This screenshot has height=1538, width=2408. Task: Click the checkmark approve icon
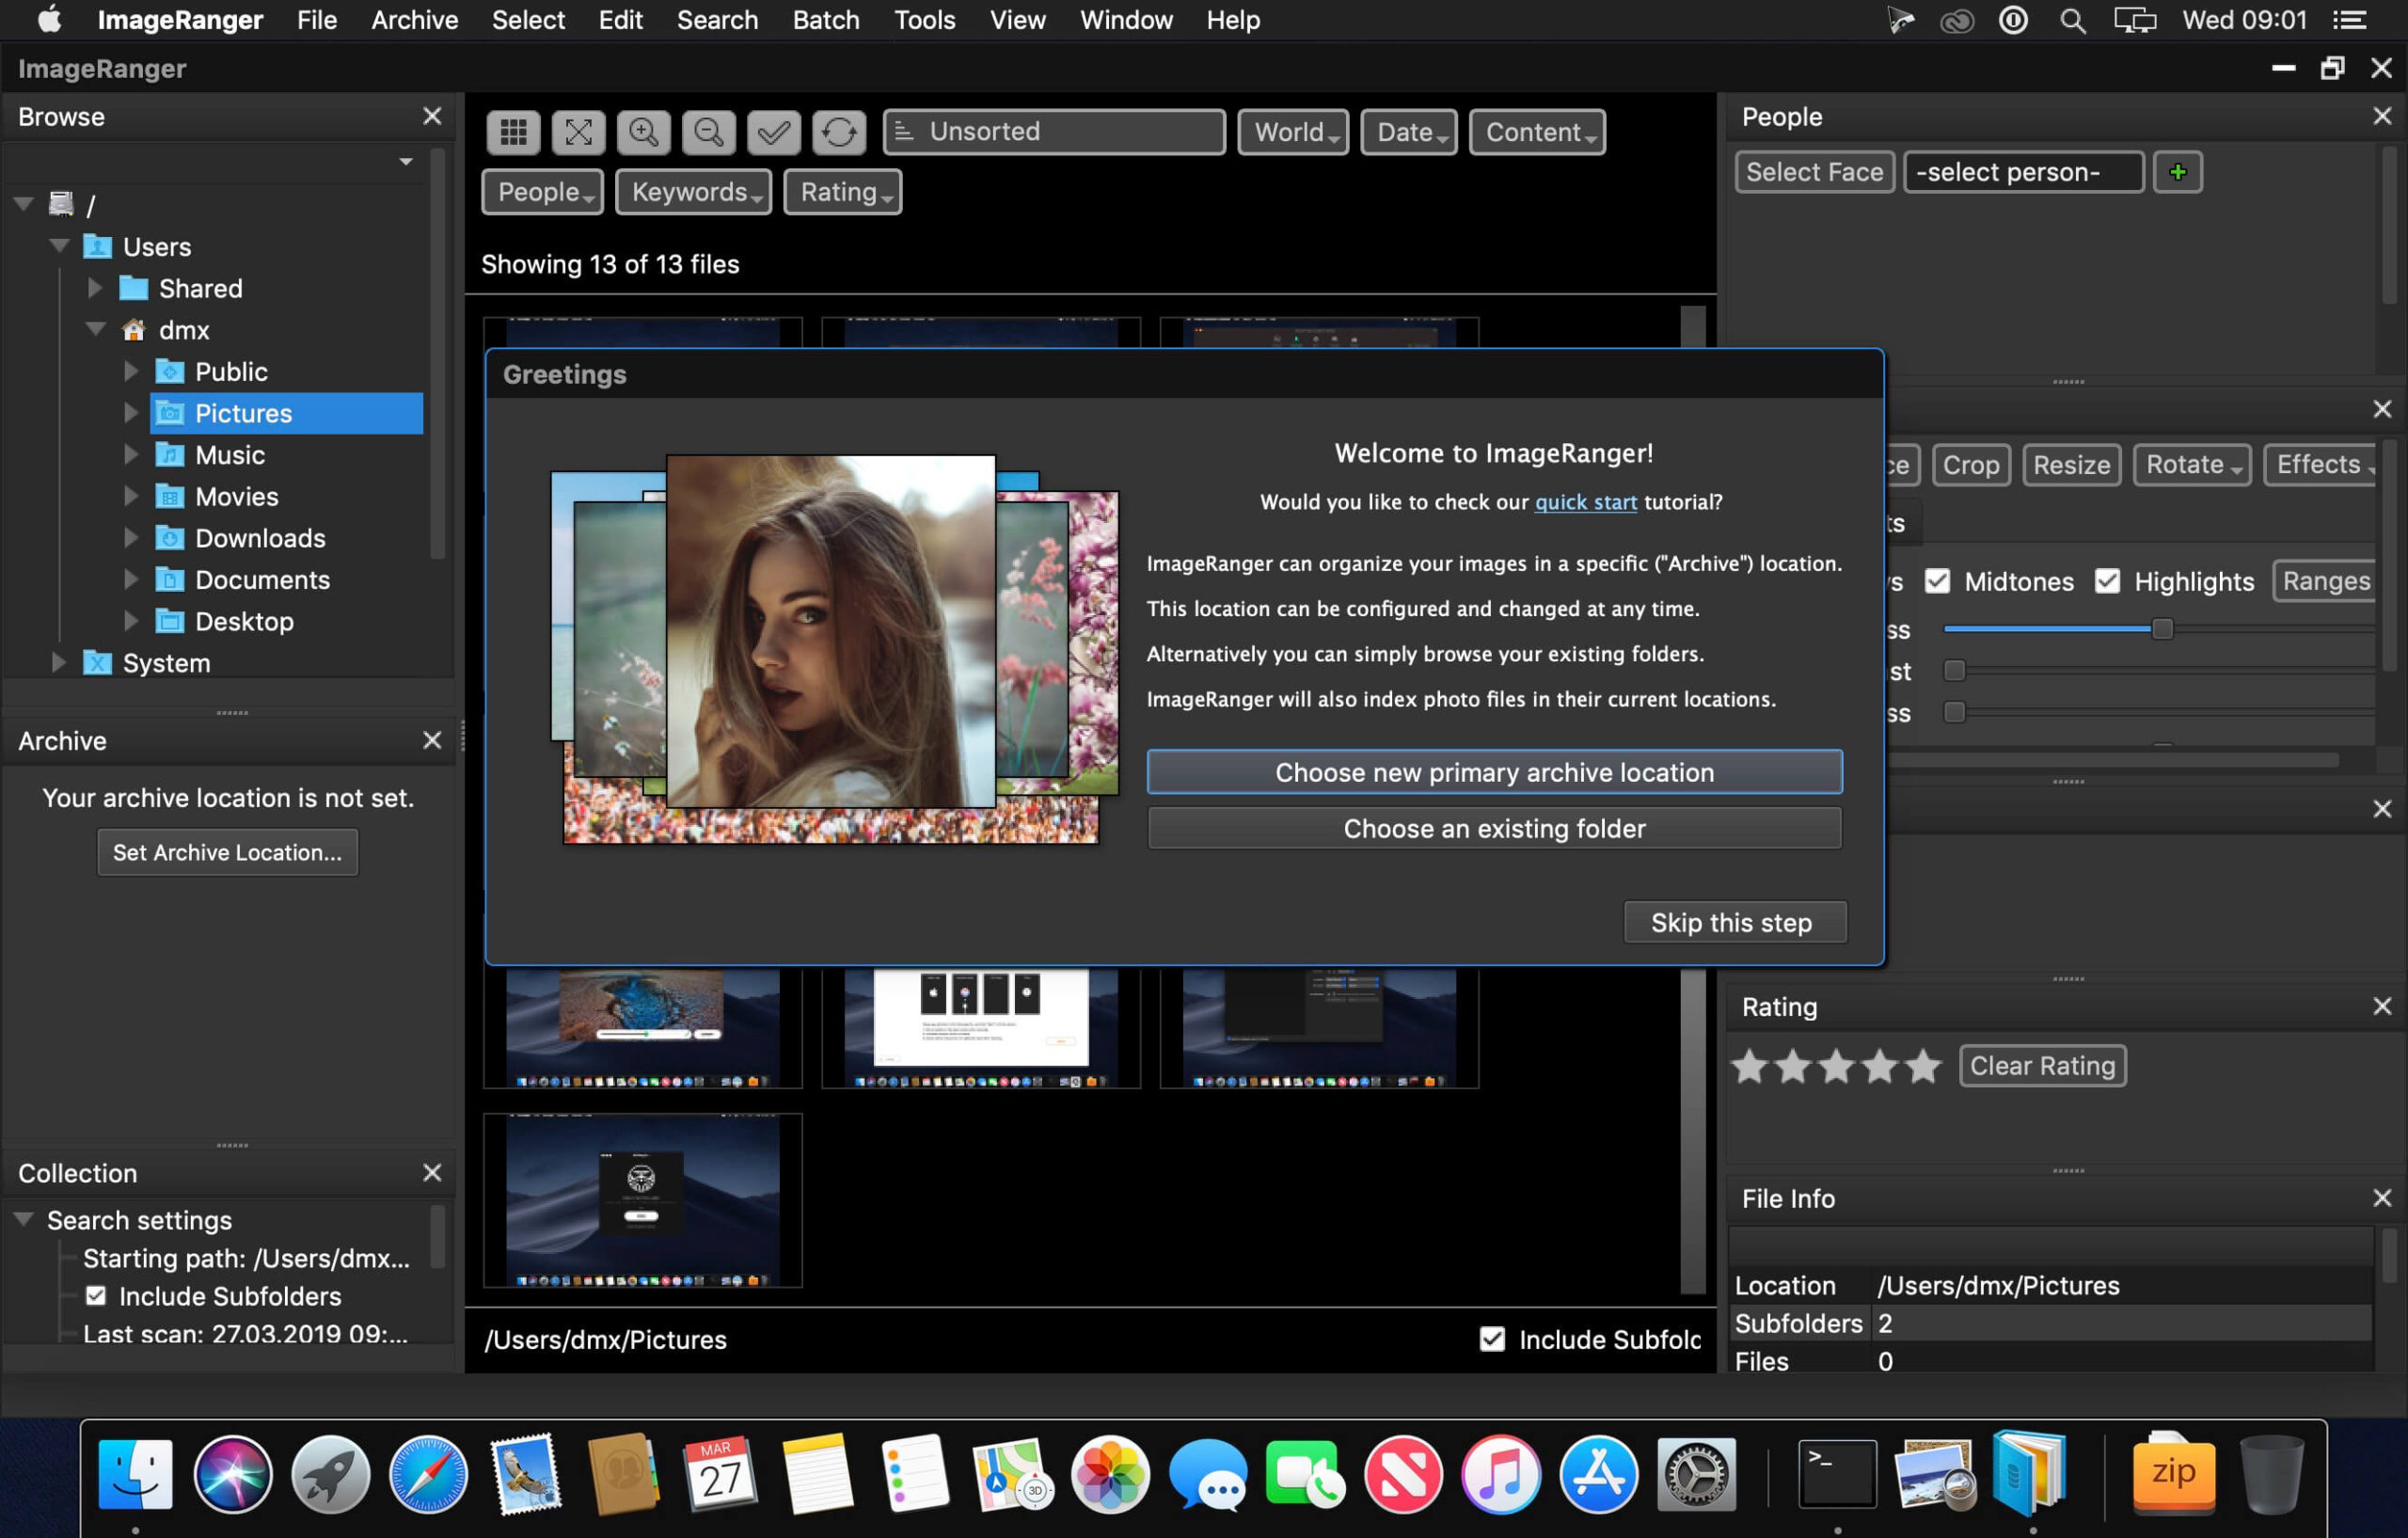tap(772, 132)
